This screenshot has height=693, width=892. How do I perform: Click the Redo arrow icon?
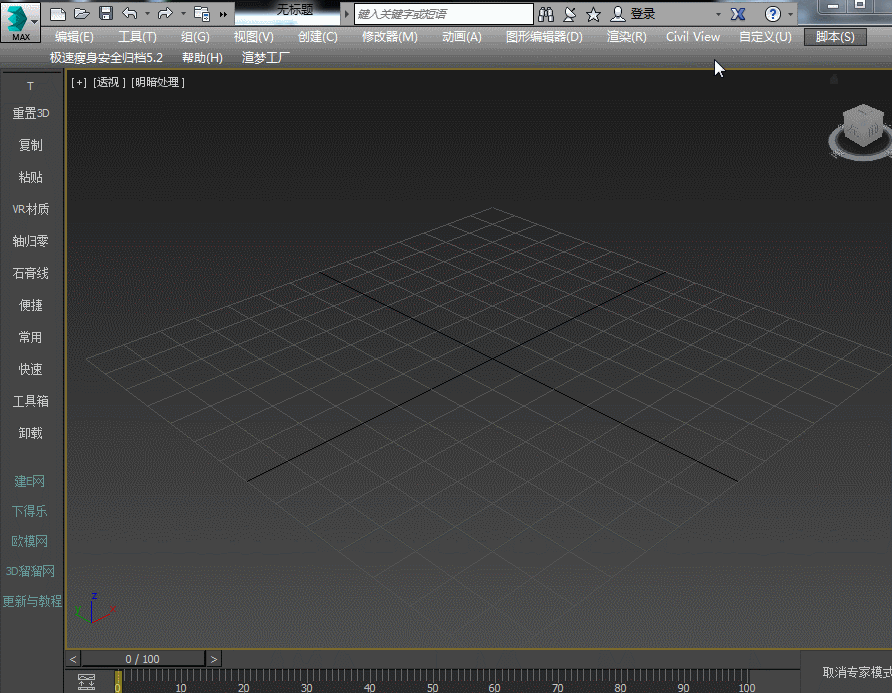pyautogui.click(x=165, y=14)
